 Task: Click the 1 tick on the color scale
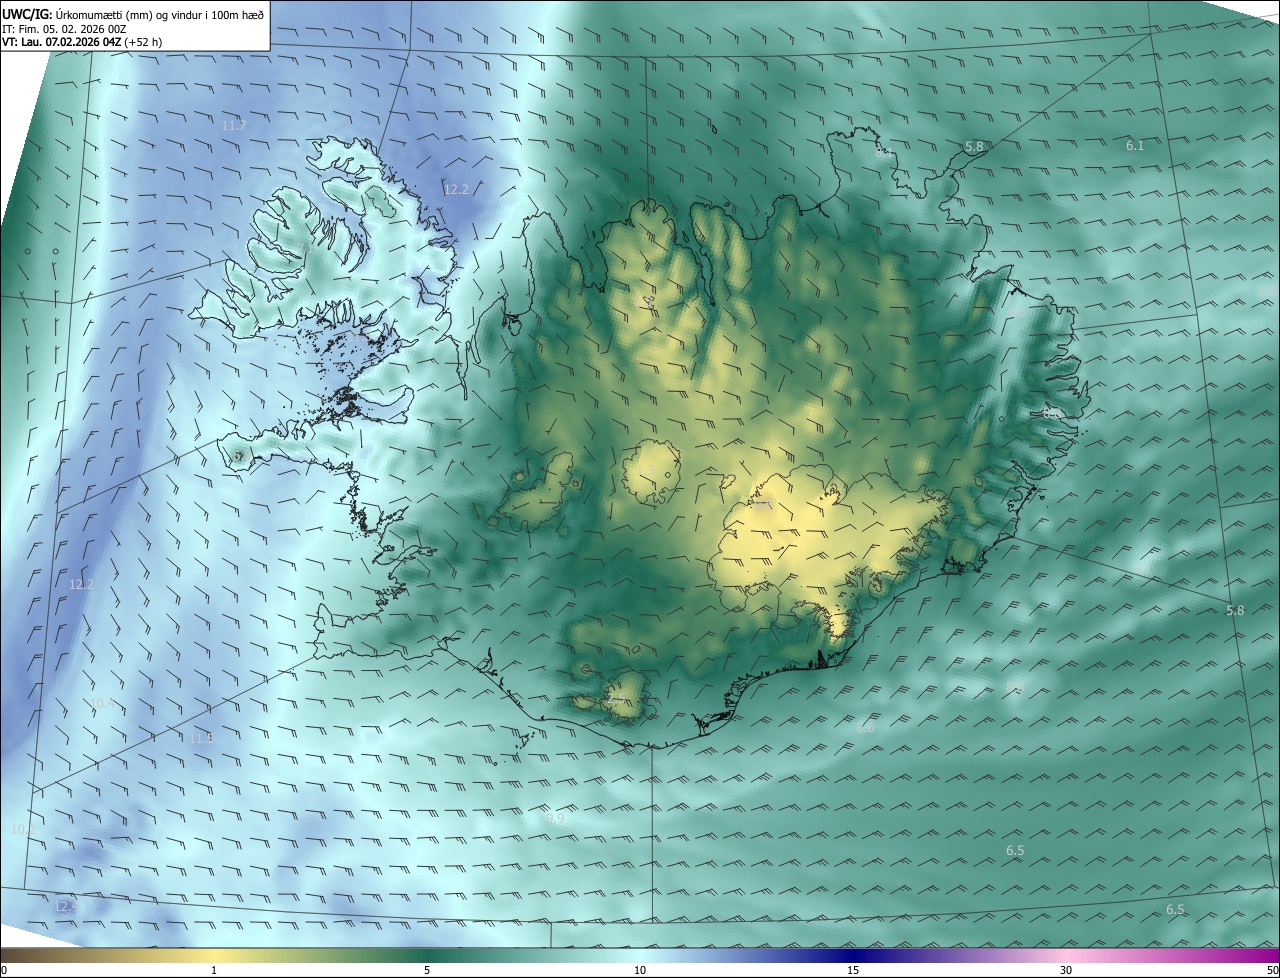point(214,970)
